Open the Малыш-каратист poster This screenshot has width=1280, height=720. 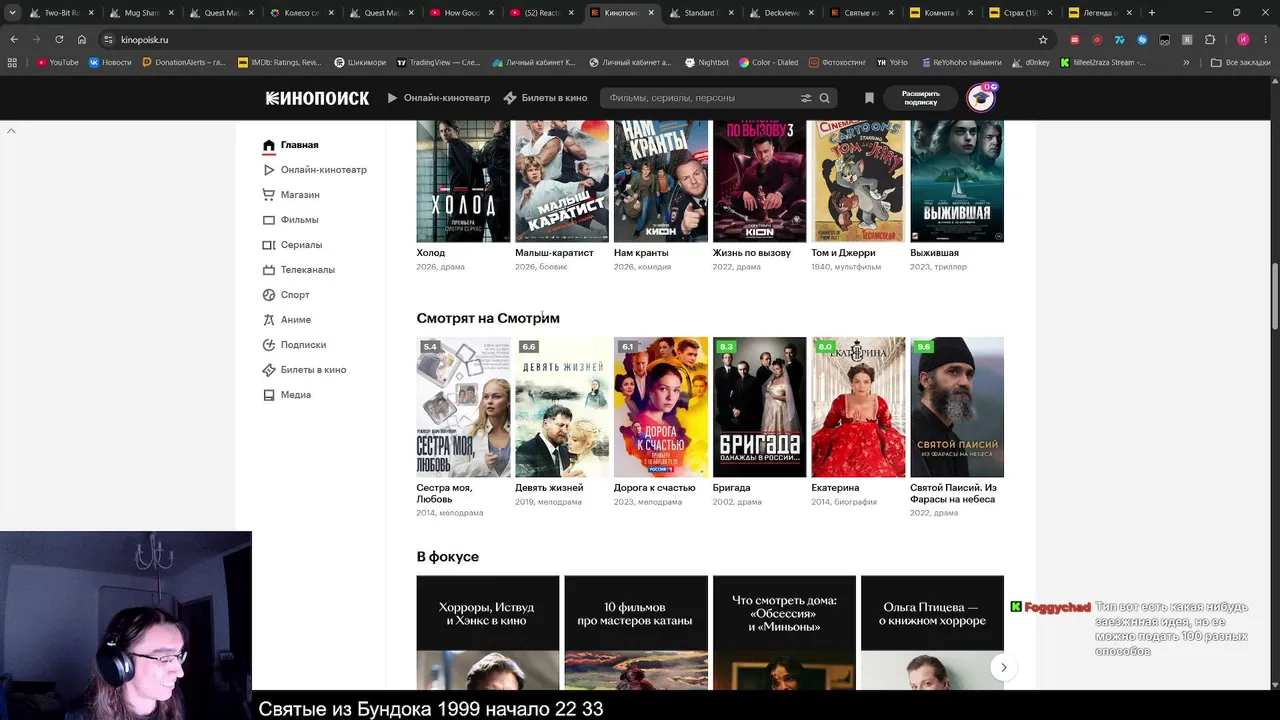pyautogui.click(x=562, y=181)
